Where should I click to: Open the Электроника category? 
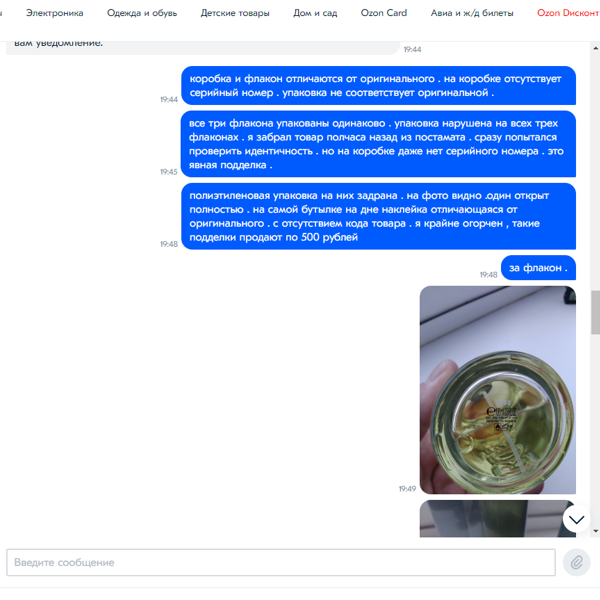click(54, 13)
